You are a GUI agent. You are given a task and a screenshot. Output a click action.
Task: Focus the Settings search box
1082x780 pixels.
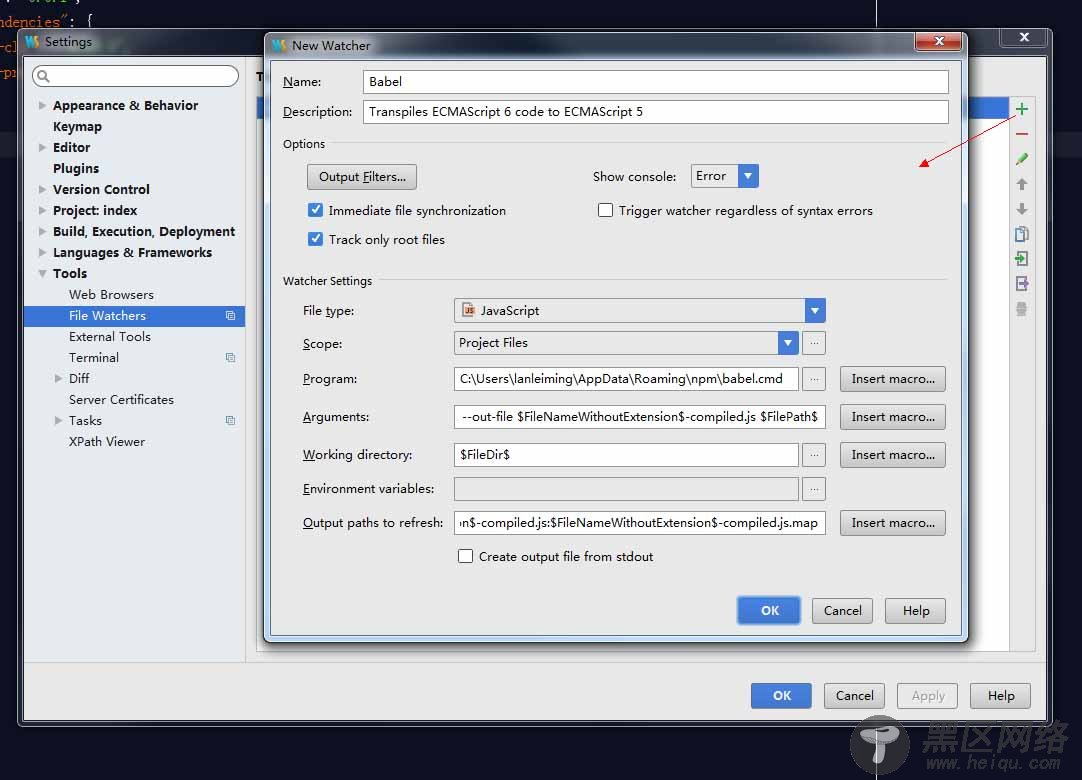[x=135, y=76]
